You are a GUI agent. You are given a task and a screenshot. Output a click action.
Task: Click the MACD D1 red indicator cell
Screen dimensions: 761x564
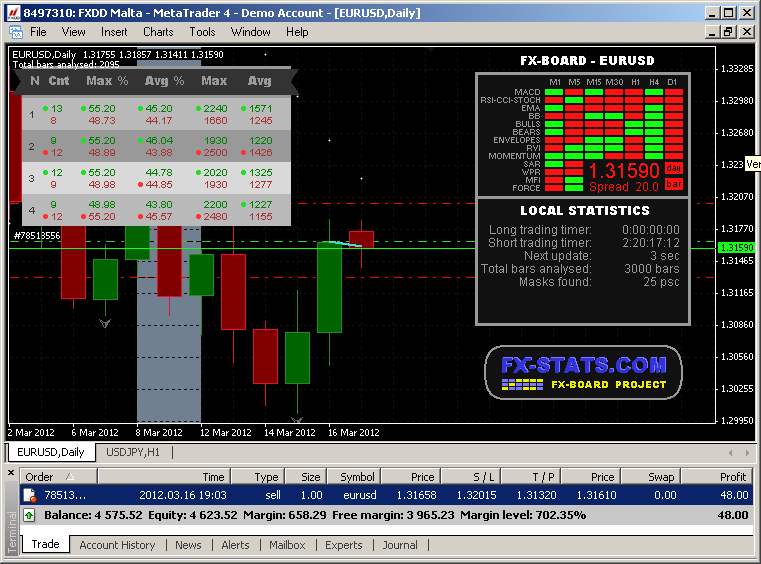pyautogui.click(x=674, y=92)
